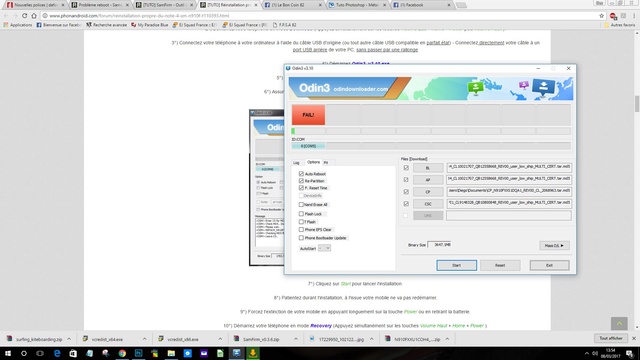Open the Windows Start menu
Image resolution: width=640 pixels, height=360 pixels.
7,353
